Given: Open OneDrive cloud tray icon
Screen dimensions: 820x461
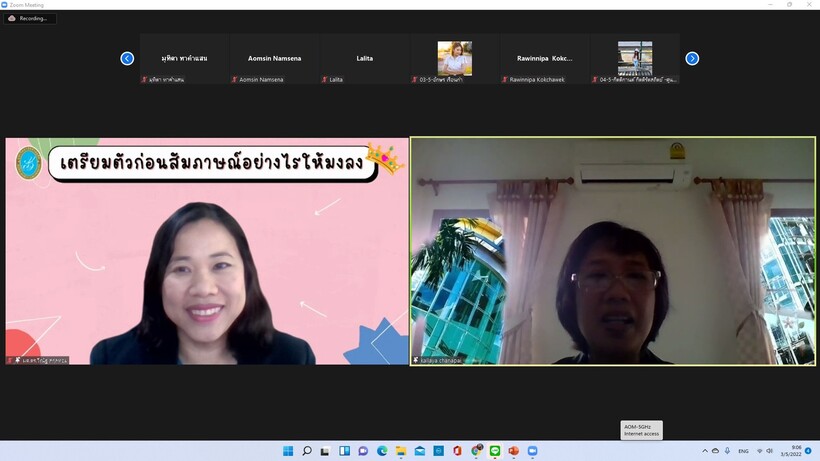Looking at the screenshot, I should tap(715, 451).
